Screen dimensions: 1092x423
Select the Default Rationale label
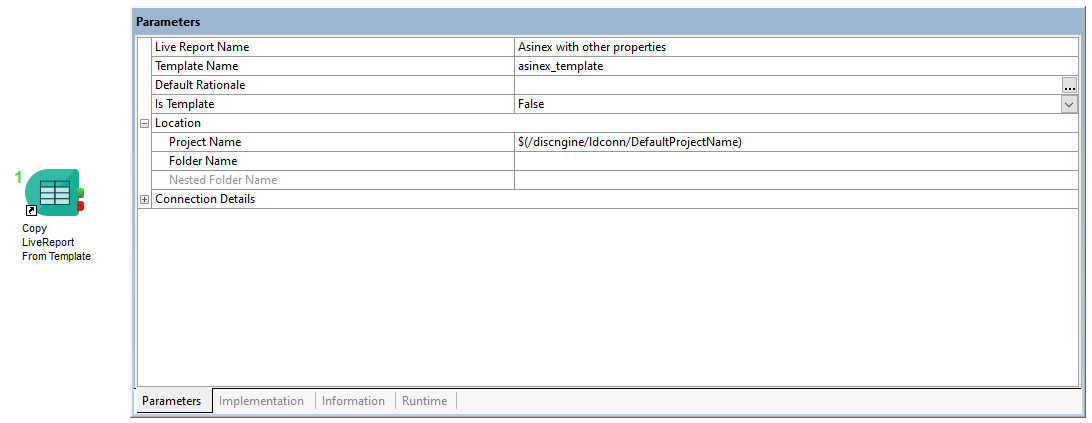[201, 85]
